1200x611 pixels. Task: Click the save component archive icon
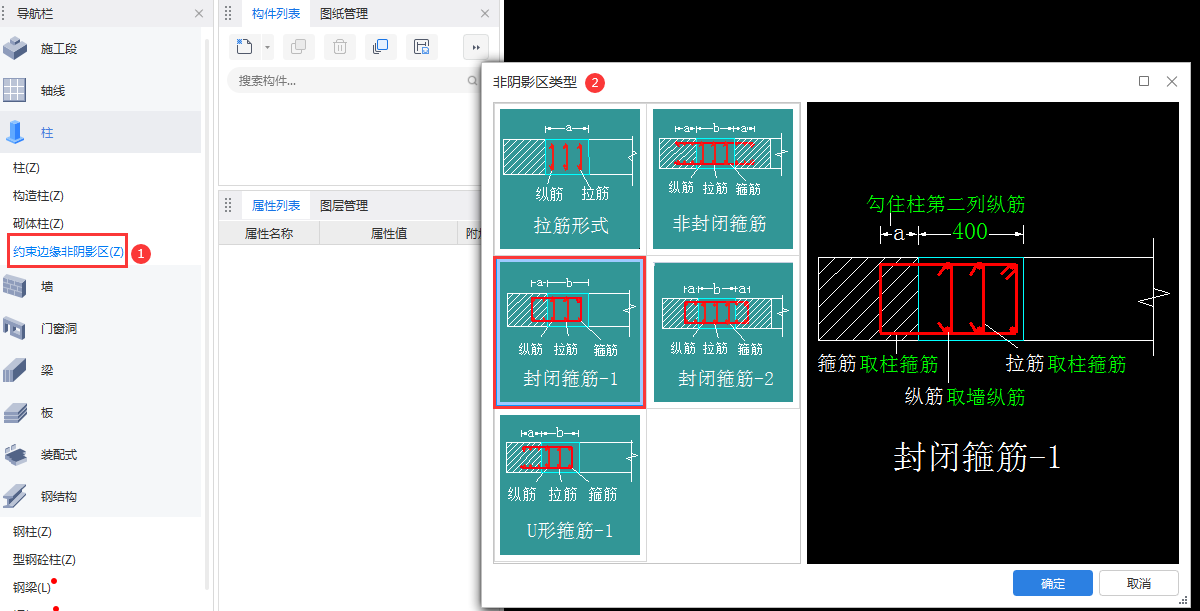[421, 47]
